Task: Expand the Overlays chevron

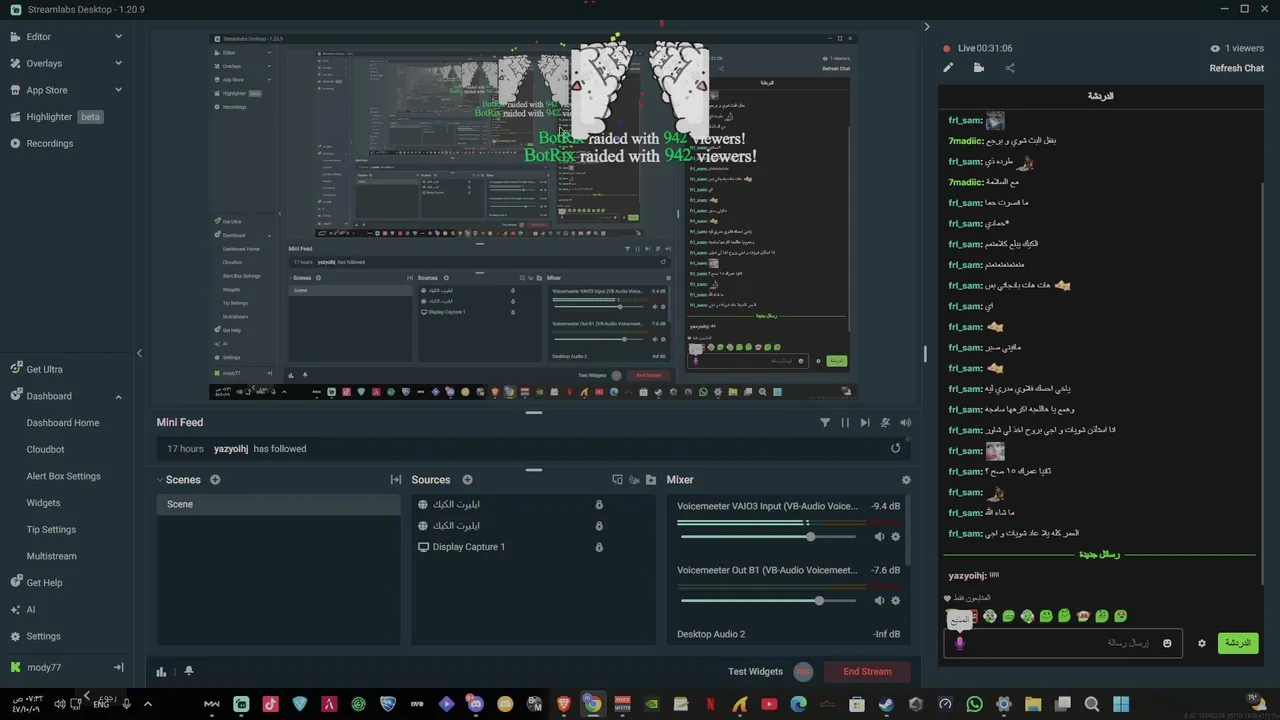Action: [x=118, y=63]
